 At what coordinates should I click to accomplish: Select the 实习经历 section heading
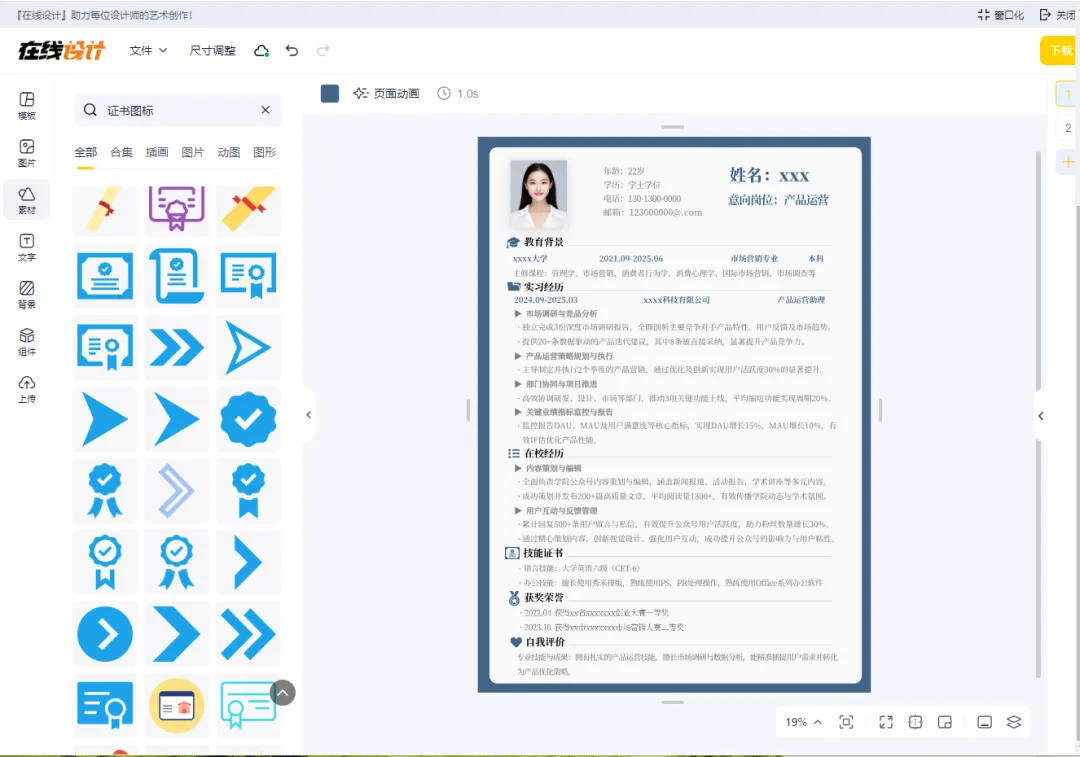(544, 287)
